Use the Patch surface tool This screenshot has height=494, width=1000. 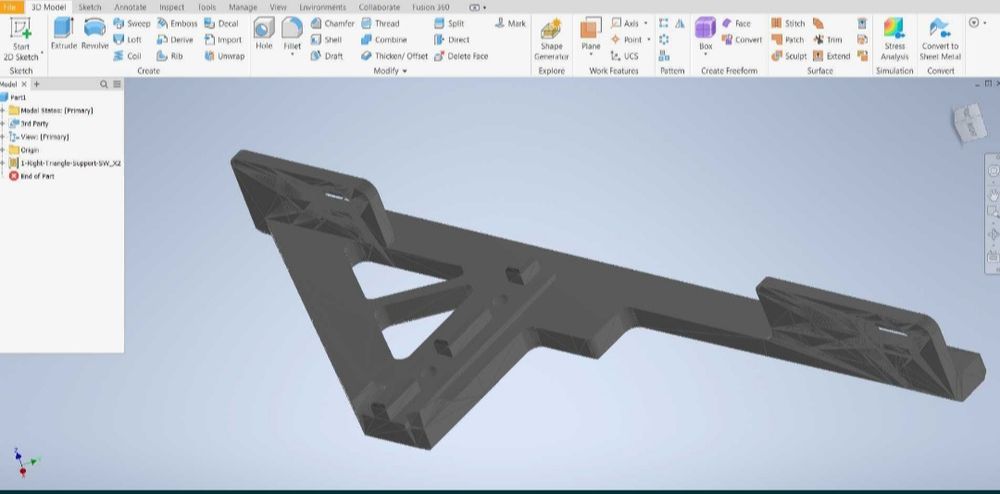coord(788,40)
